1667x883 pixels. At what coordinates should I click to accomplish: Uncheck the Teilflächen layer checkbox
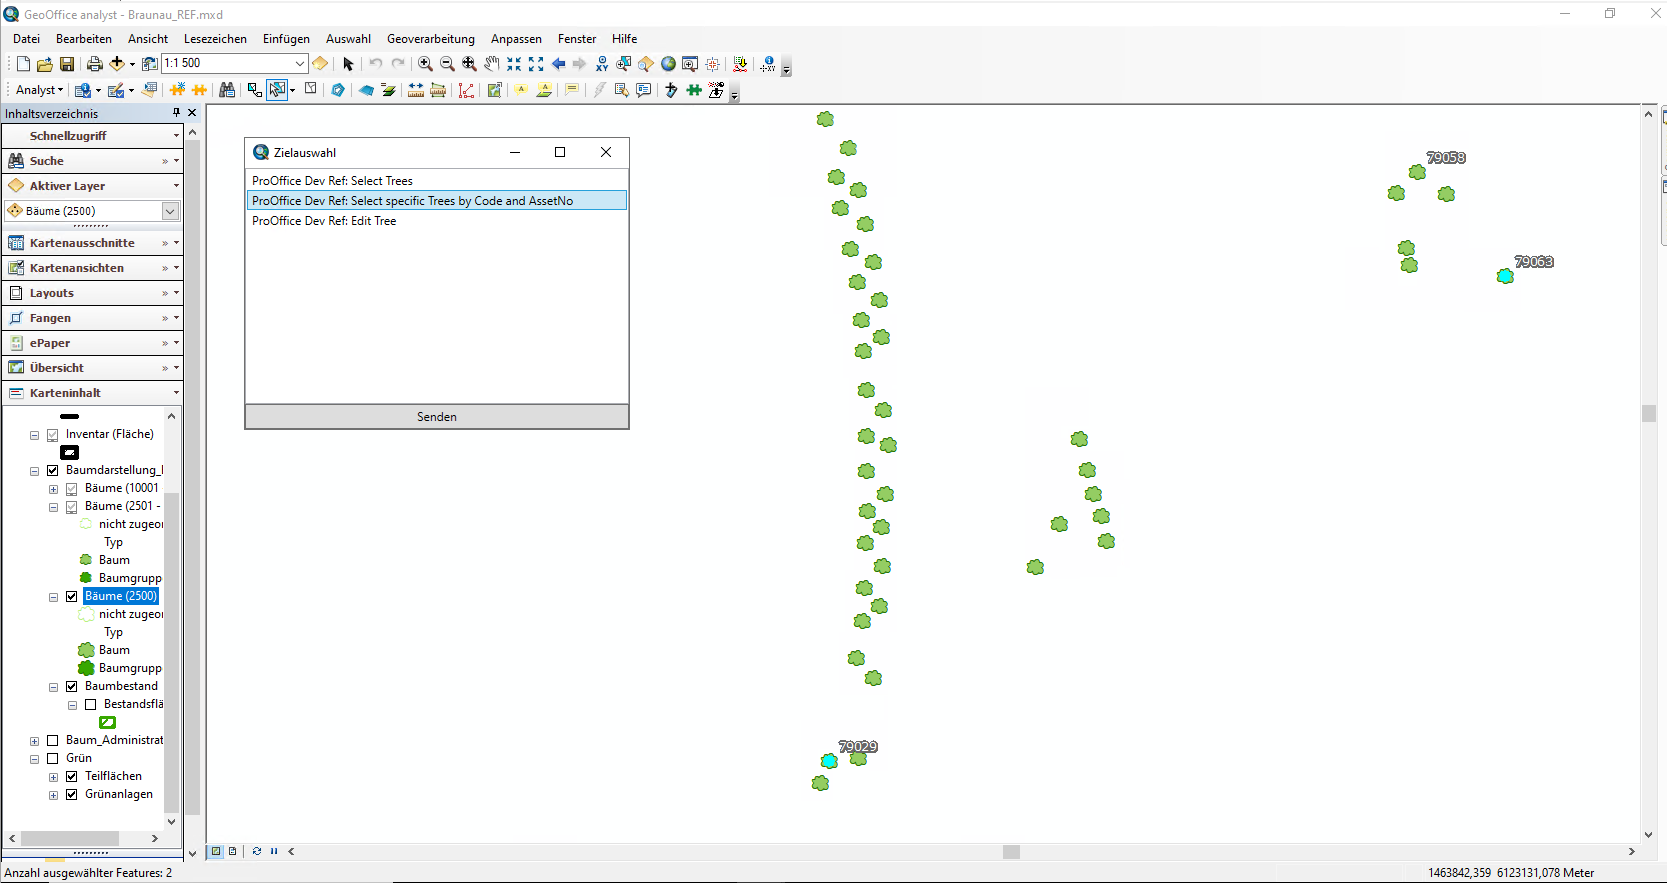click(x=72, y=776)
